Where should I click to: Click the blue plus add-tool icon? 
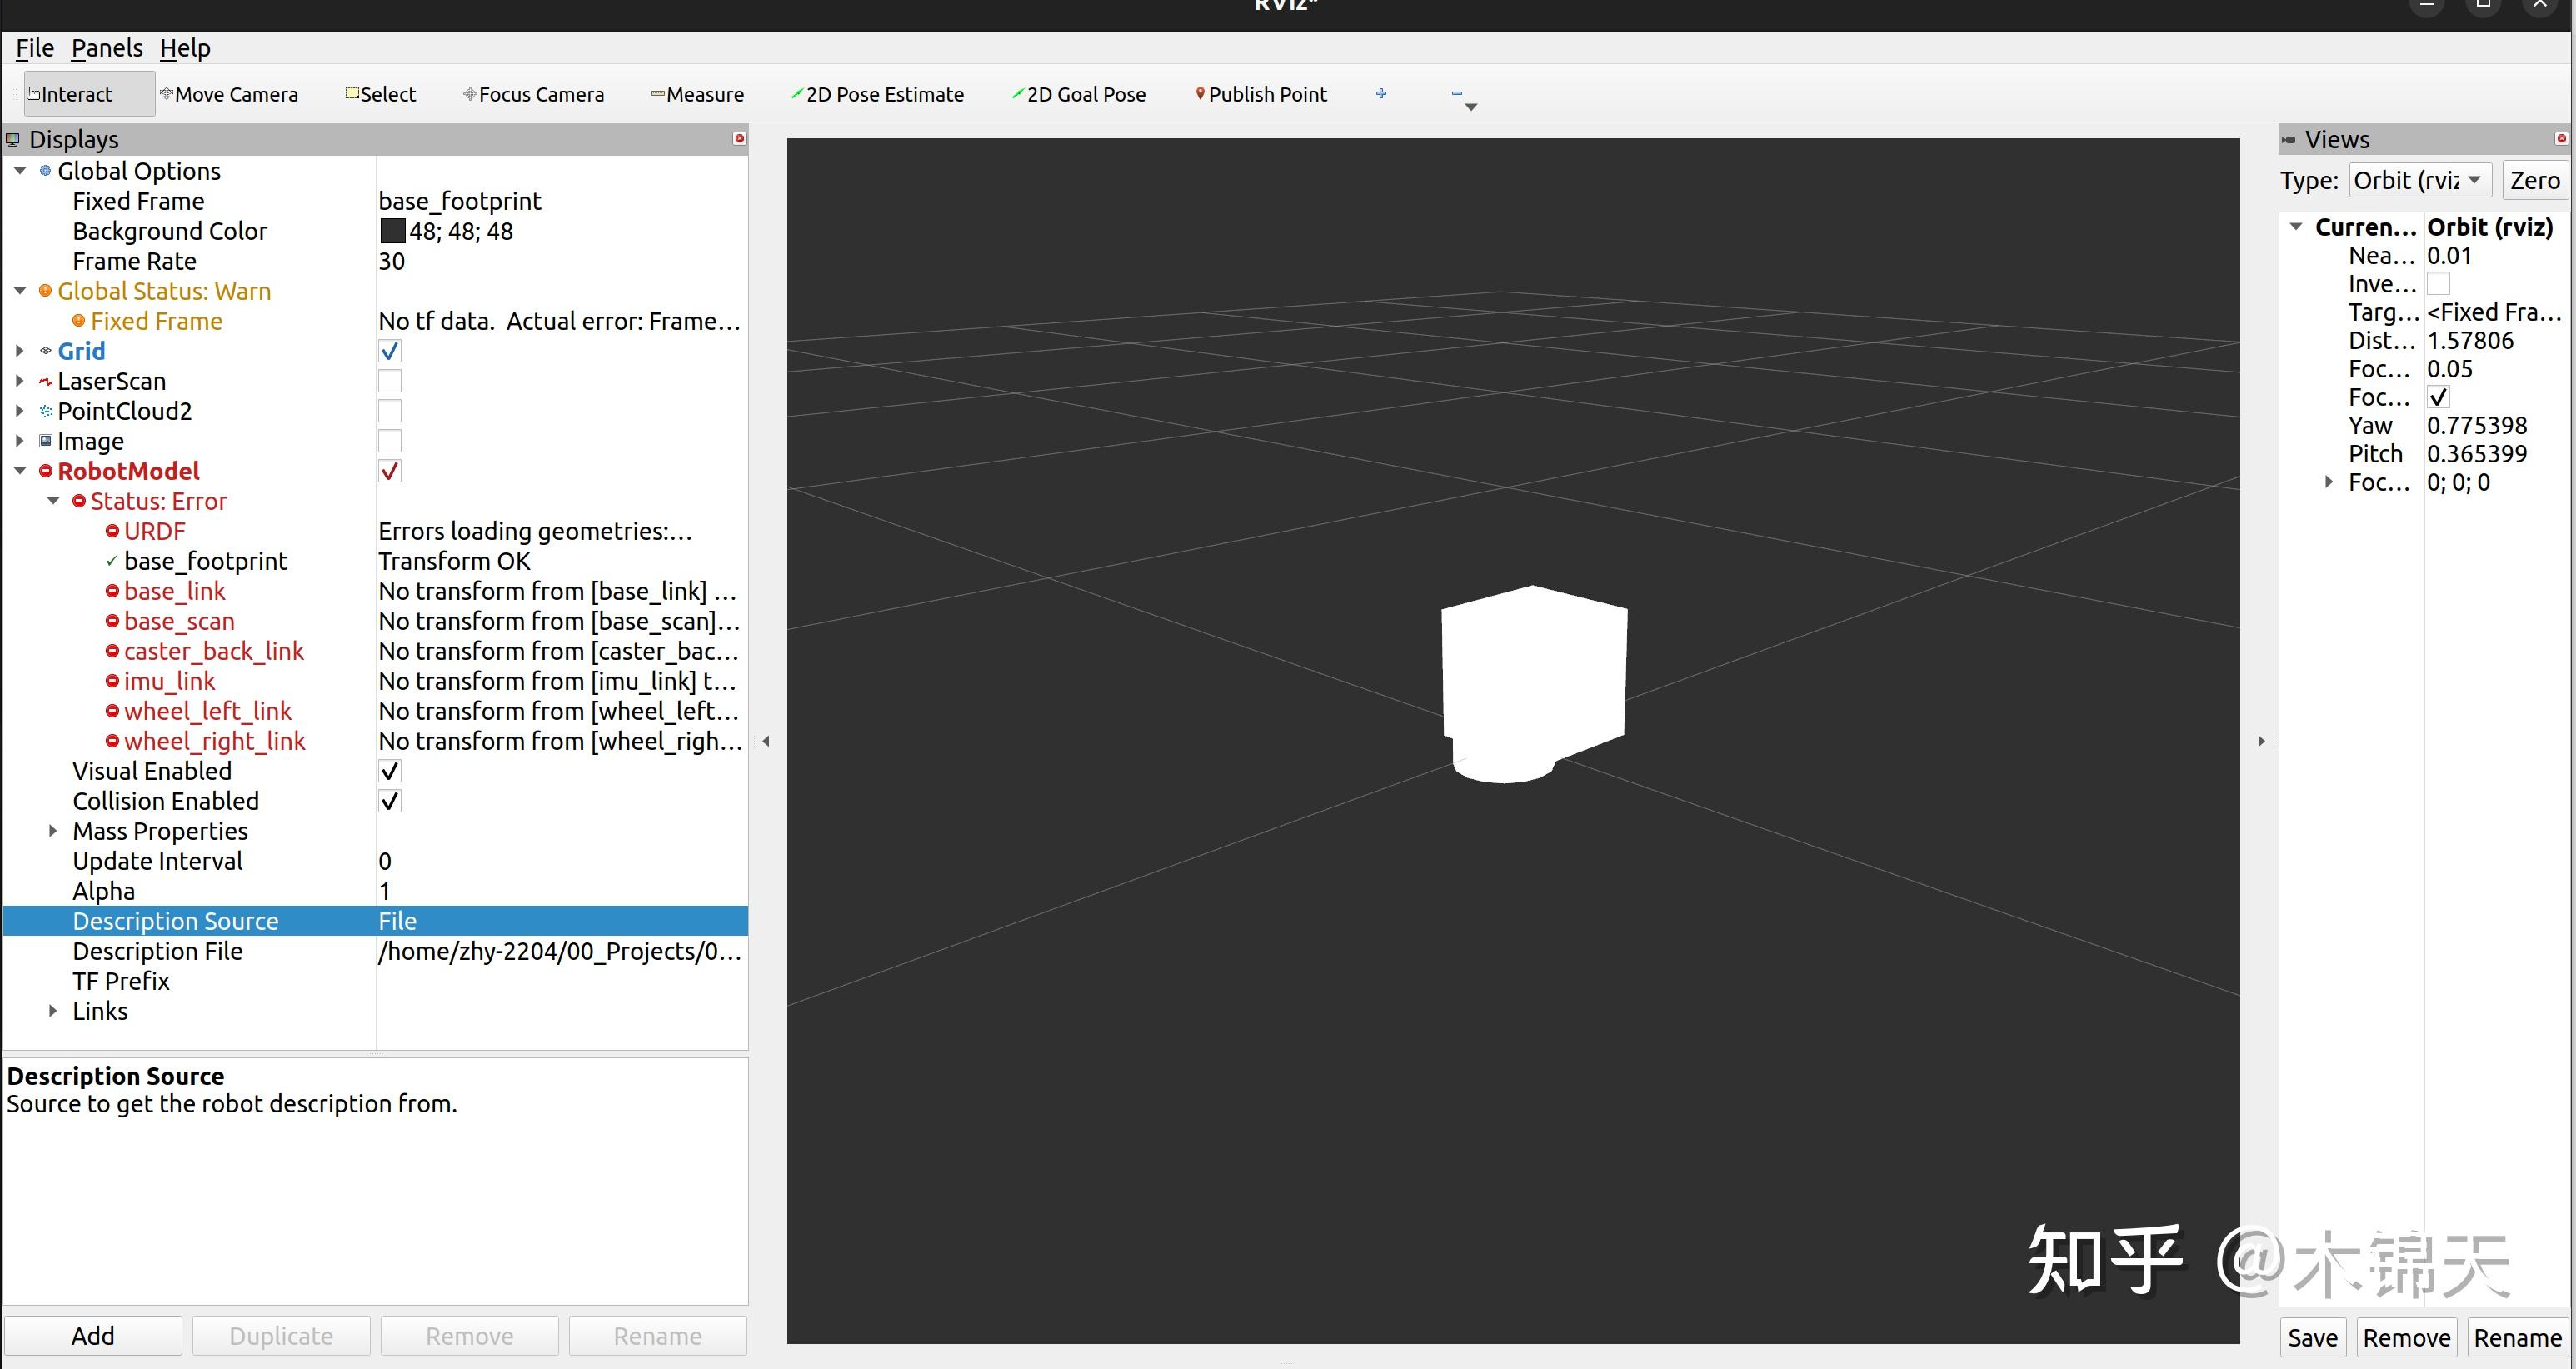(1381, 93)
